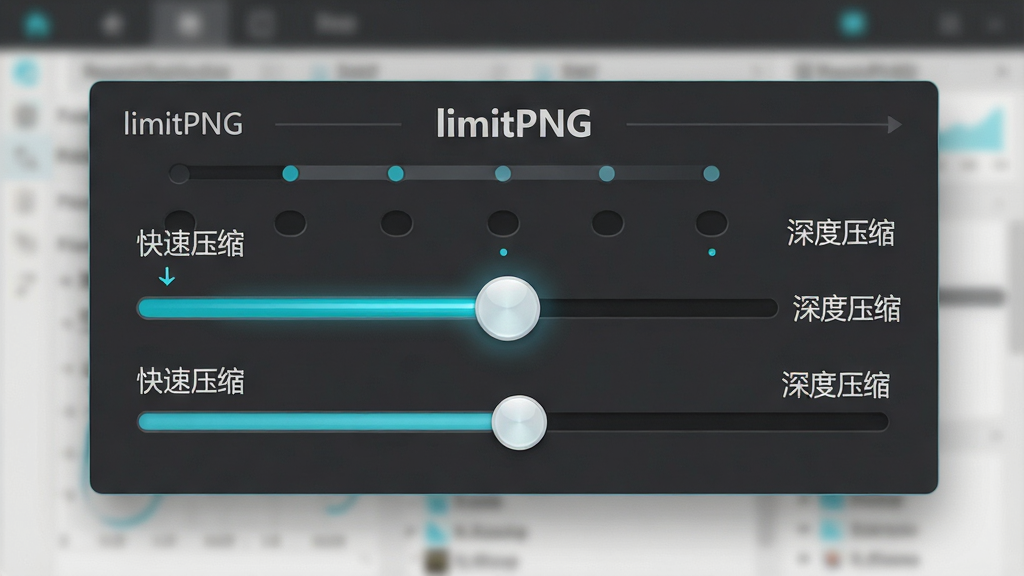Click the right-pointing arrow in the dialog header
Screen dimensions: 1024x576
pos(894,124)
